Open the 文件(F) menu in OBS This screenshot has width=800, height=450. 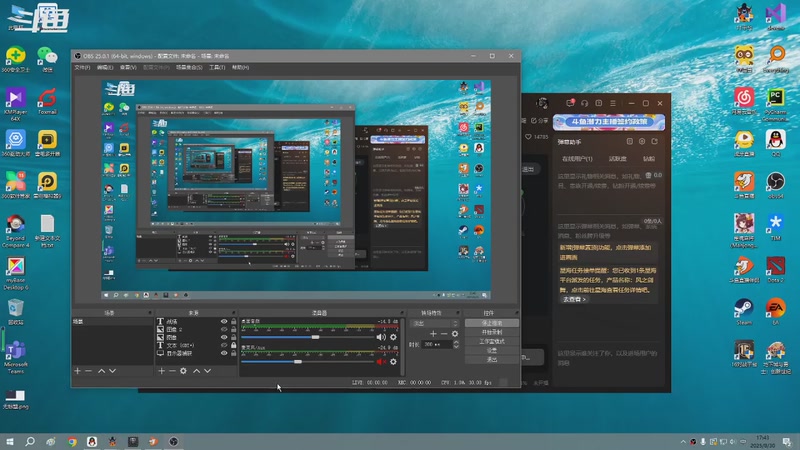pyautogui.click(x=82, y=67)
